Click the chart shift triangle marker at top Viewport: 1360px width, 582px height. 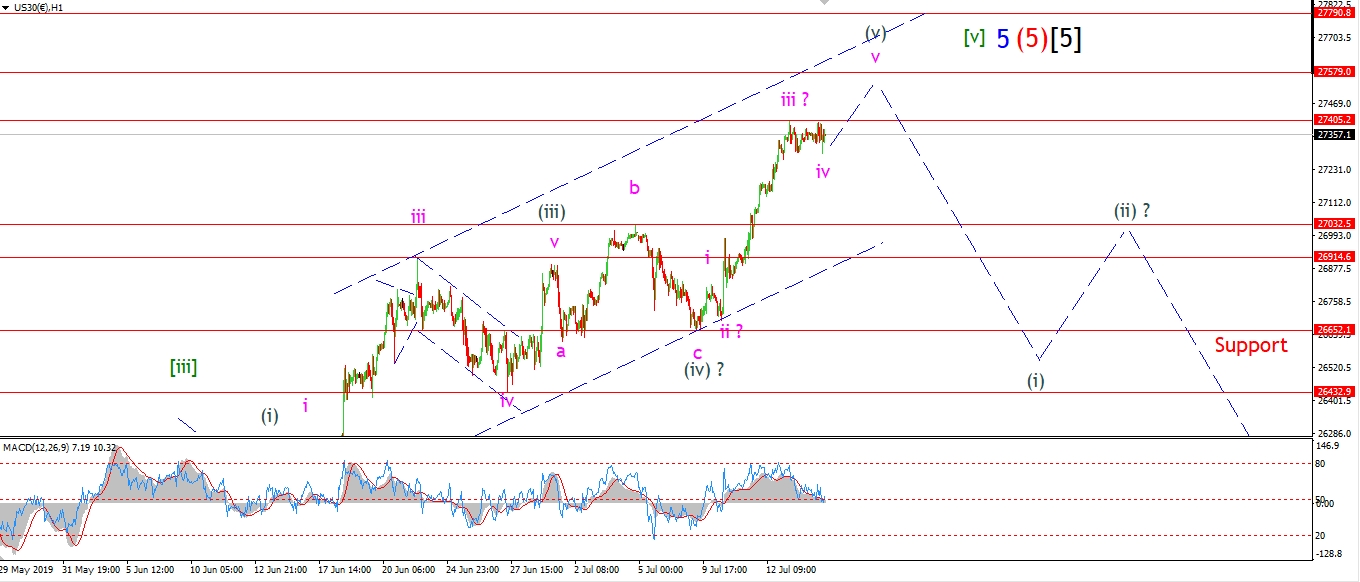coord(824,3)
